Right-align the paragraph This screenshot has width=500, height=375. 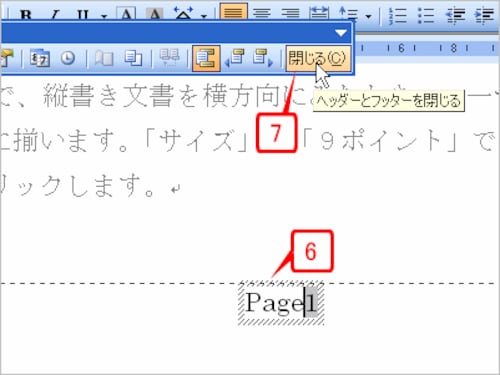(x=290, y=13)
